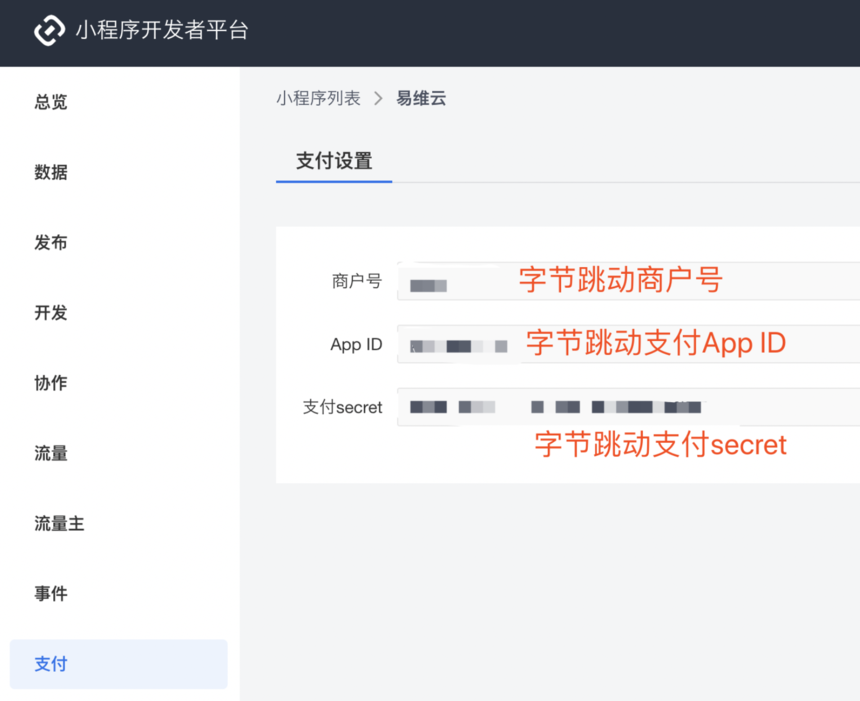Image resolution: width=860 pixels, height=701 pixels.
Task: Go to 事件 in the sidebar
Action: 51,593
